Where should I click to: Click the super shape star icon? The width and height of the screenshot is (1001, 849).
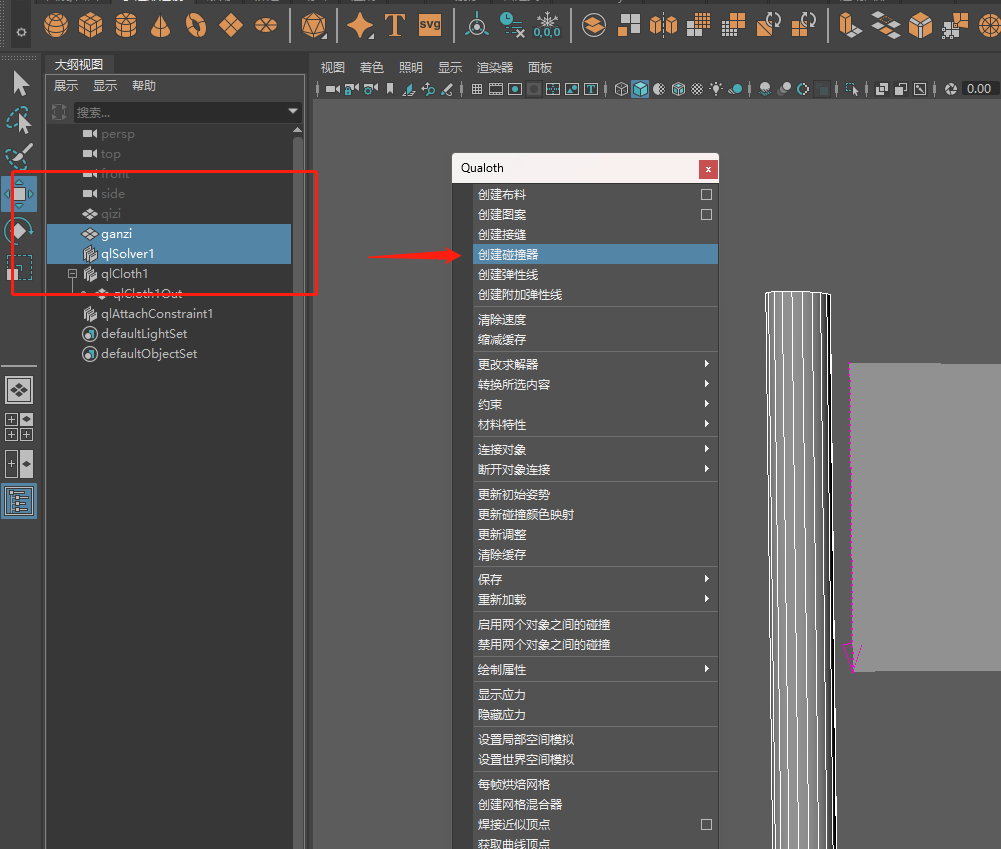pos(360,26)
